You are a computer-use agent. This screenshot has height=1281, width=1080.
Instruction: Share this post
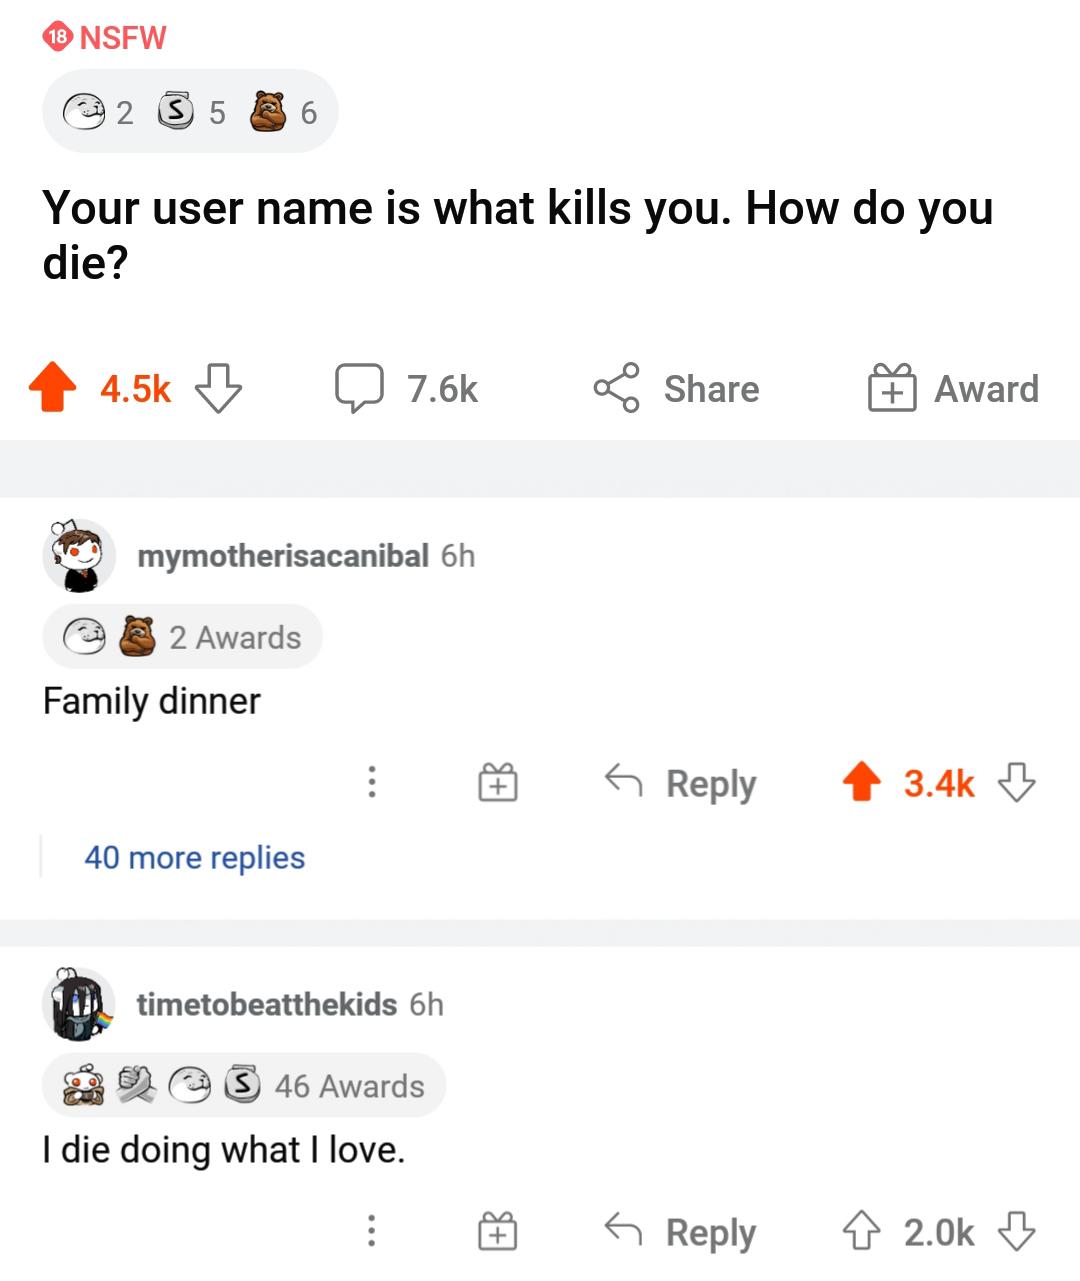tap(677, 388)
